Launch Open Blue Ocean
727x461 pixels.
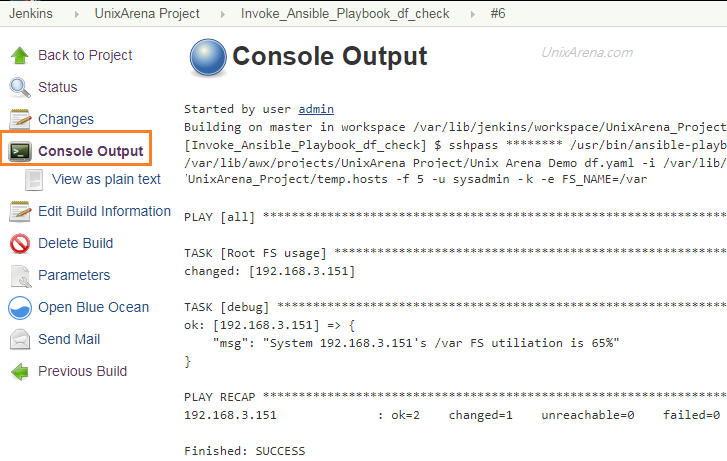[x=94, y=307]
